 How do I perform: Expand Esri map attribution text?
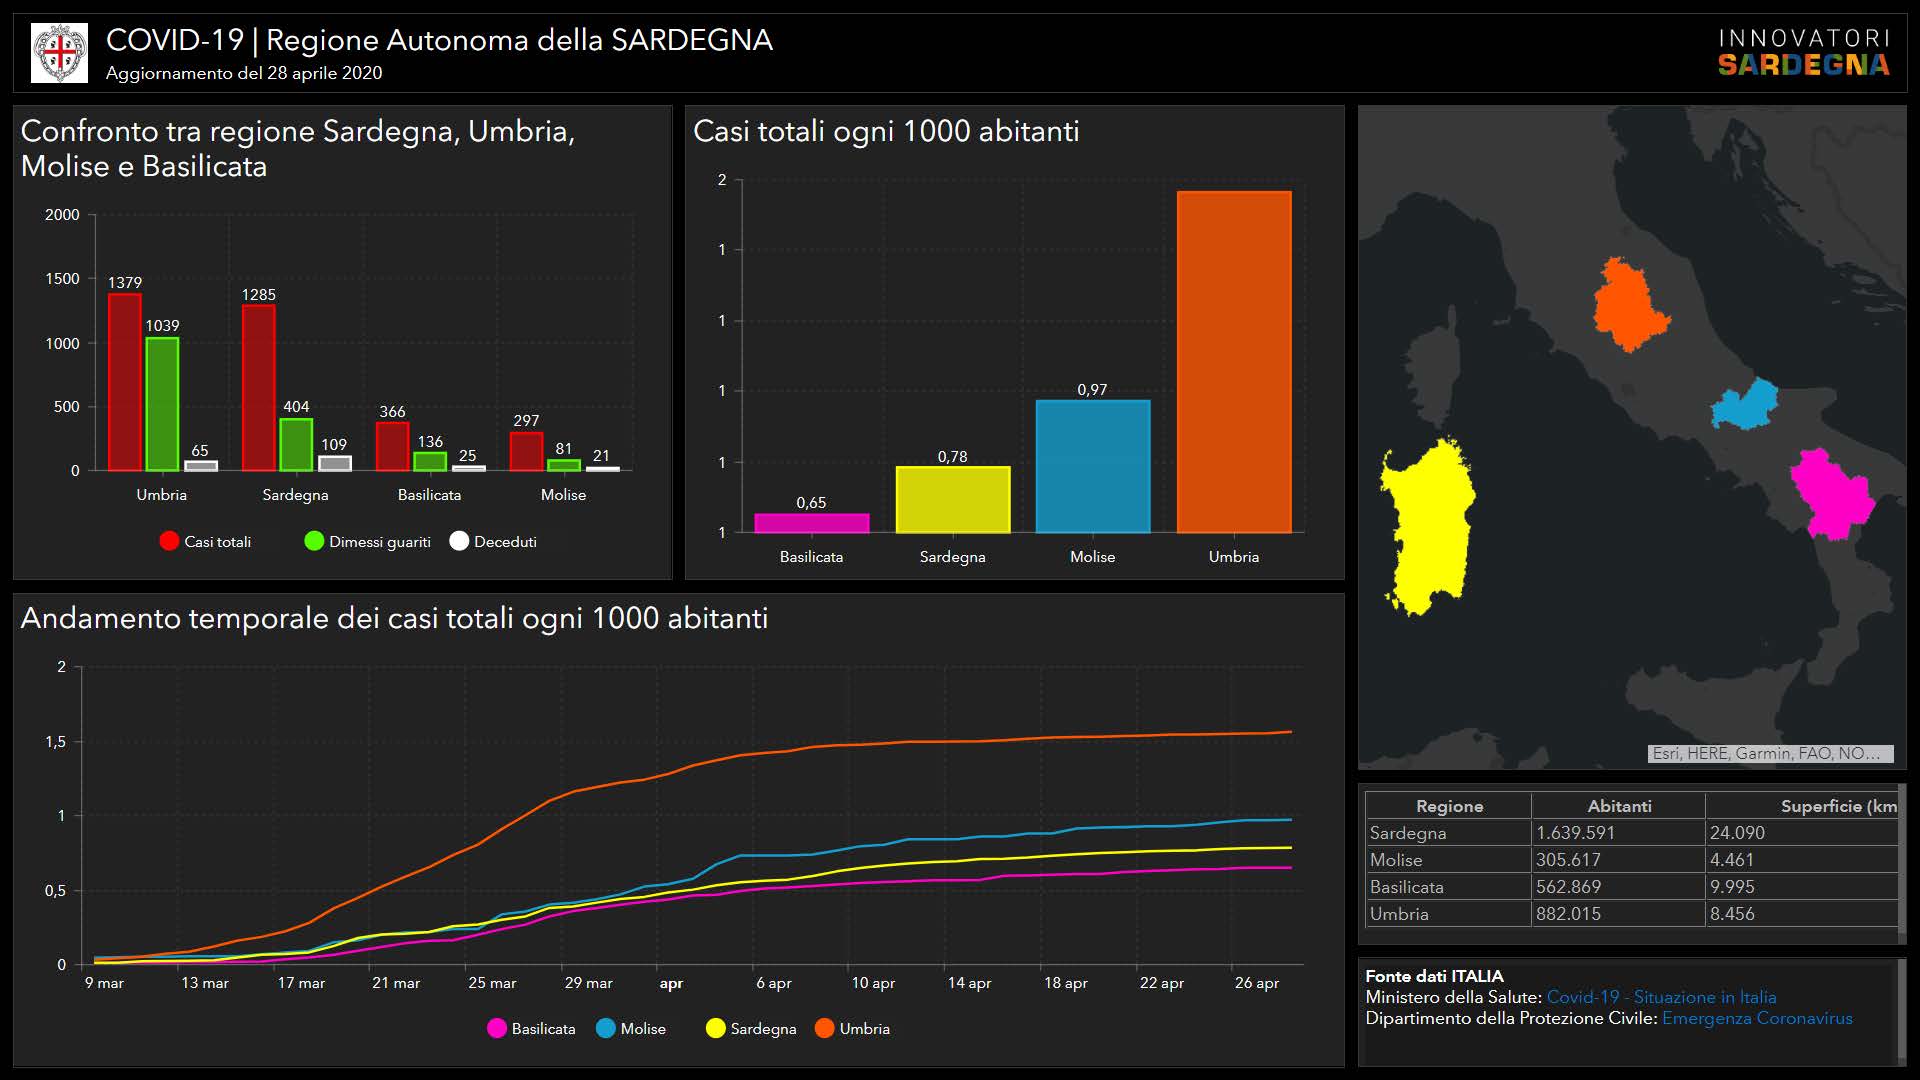pos(1769,754)
